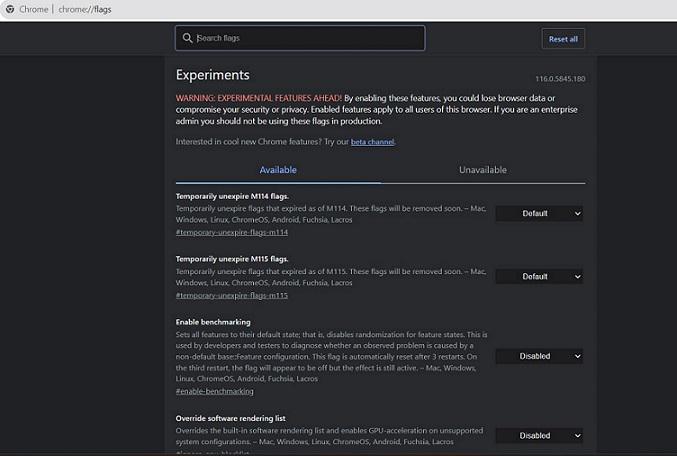The width and height of the screenshot is (677, 456).
Task: Focus the Search flags input field
Action: coord(305,38)
